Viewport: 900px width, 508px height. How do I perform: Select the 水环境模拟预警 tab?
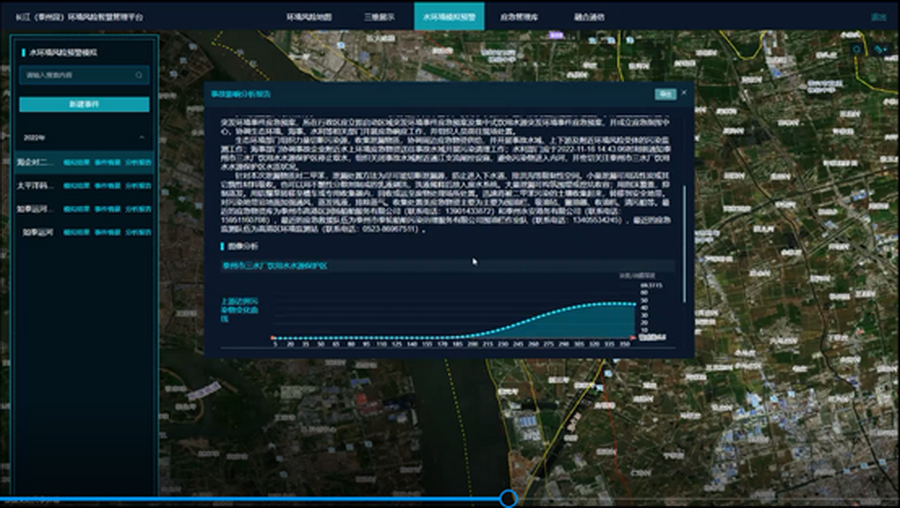pos(447,17)
